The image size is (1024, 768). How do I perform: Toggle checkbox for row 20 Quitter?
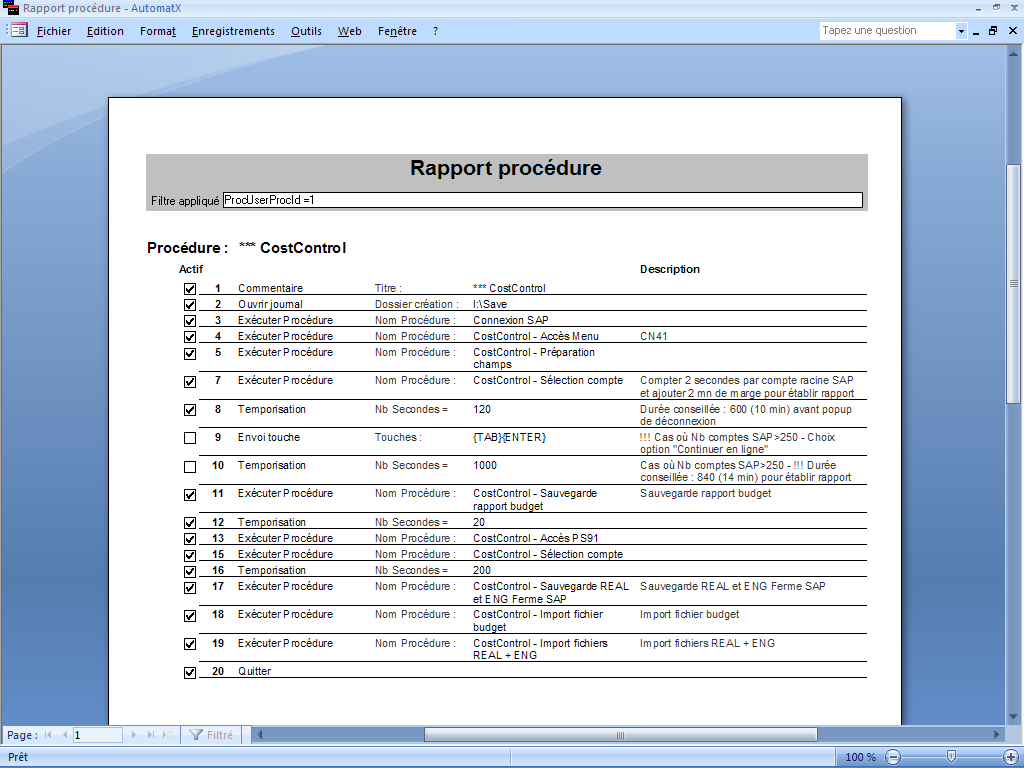click(x=190, y=673)
